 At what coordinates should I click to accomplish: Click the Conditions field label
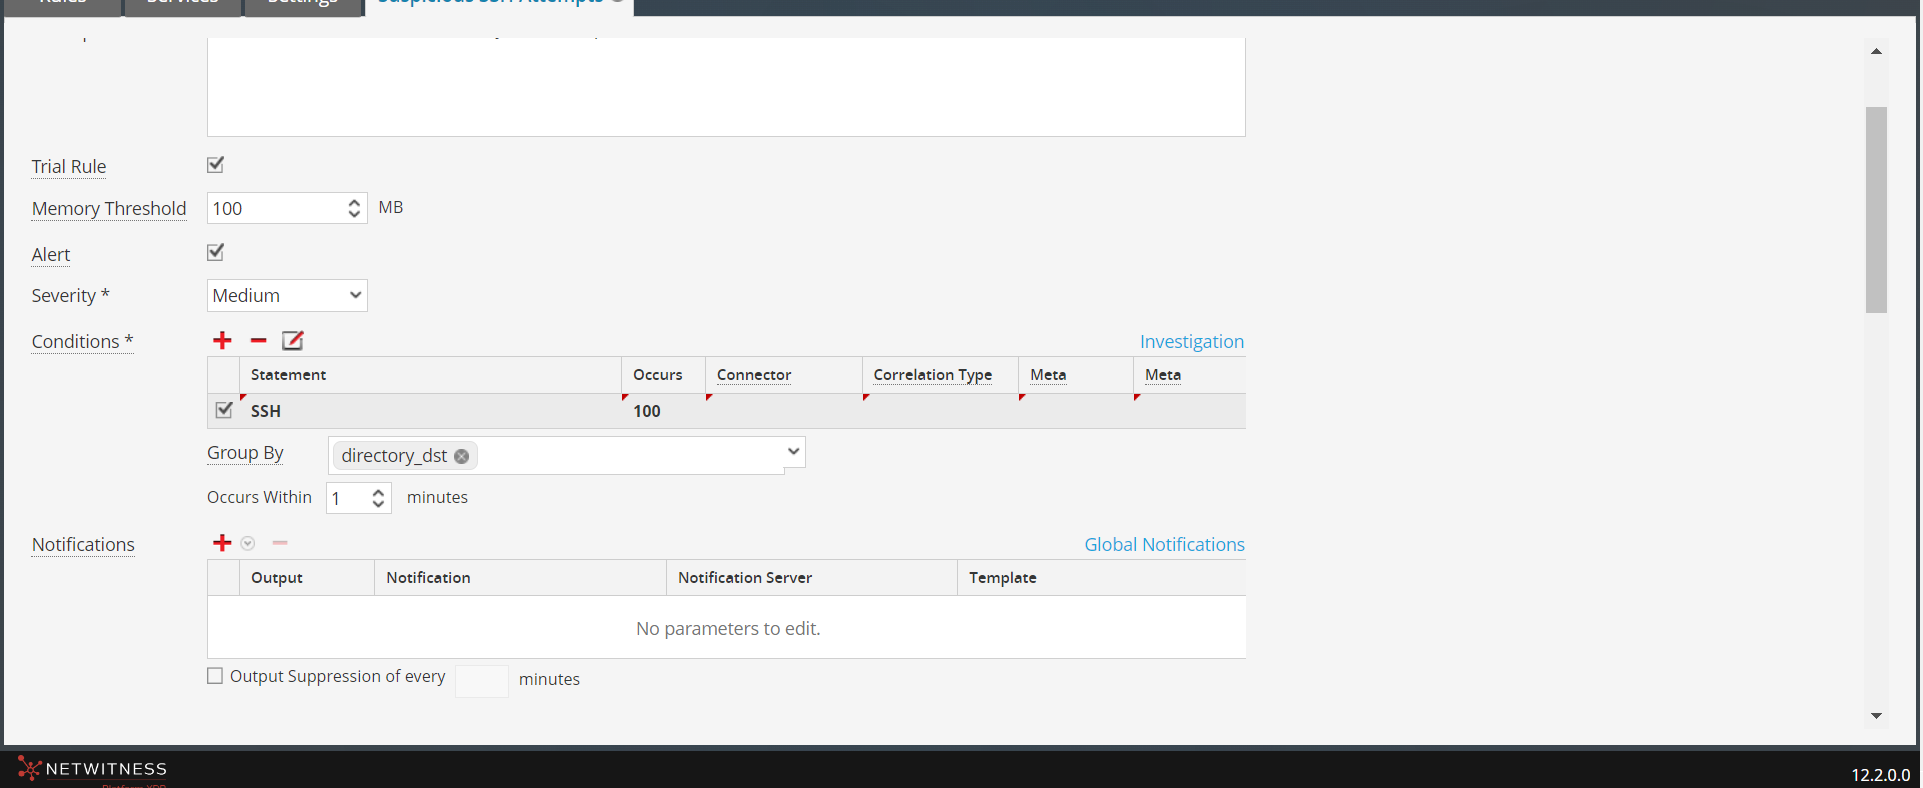pyautogui.click(x=82, y=342)
